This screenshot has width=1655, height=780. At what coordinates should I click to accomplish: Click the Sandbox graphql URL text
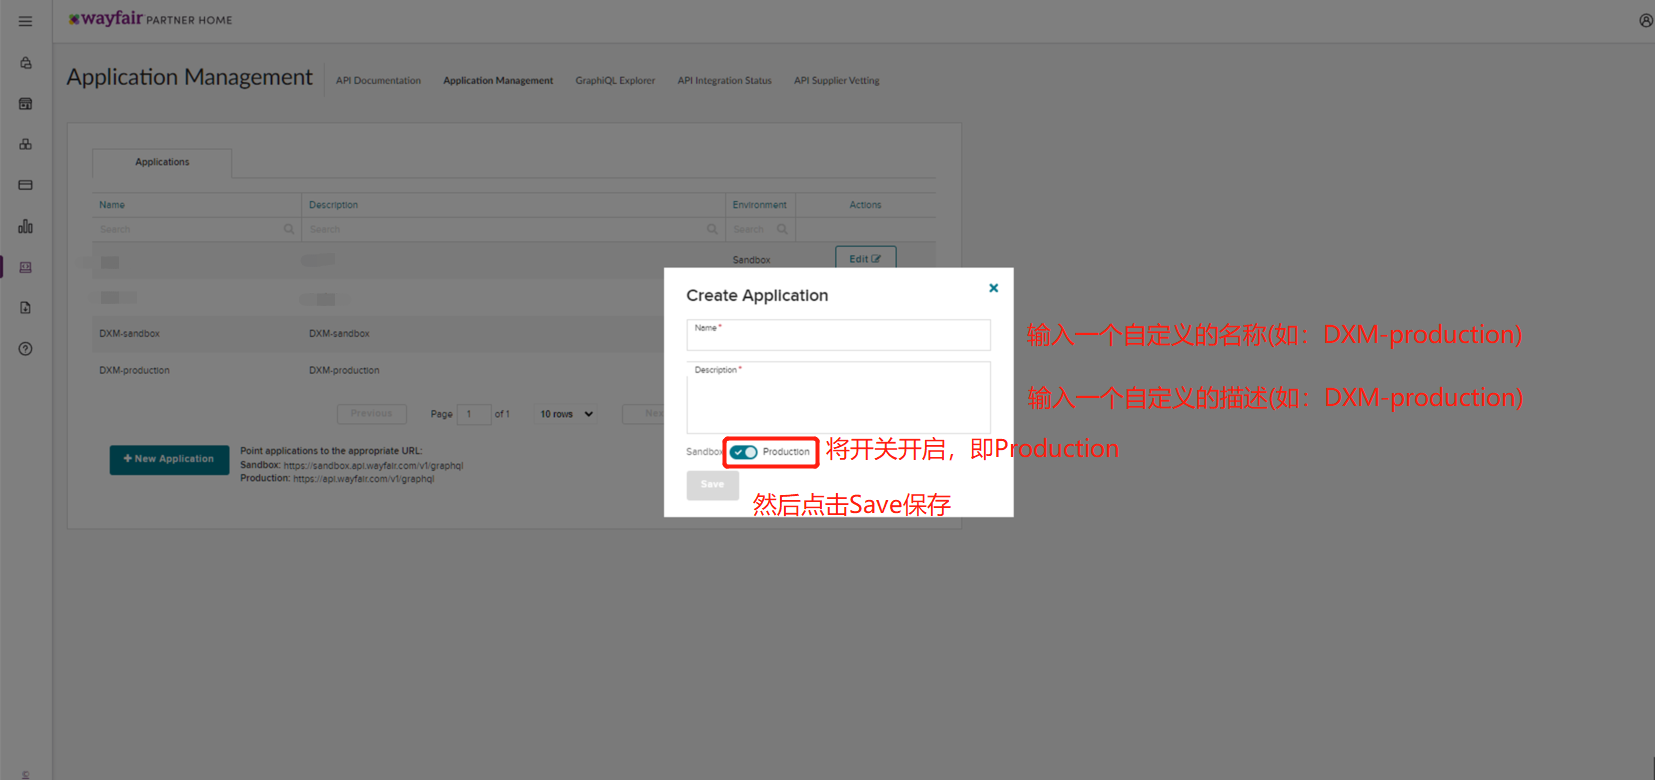(373, 466)
